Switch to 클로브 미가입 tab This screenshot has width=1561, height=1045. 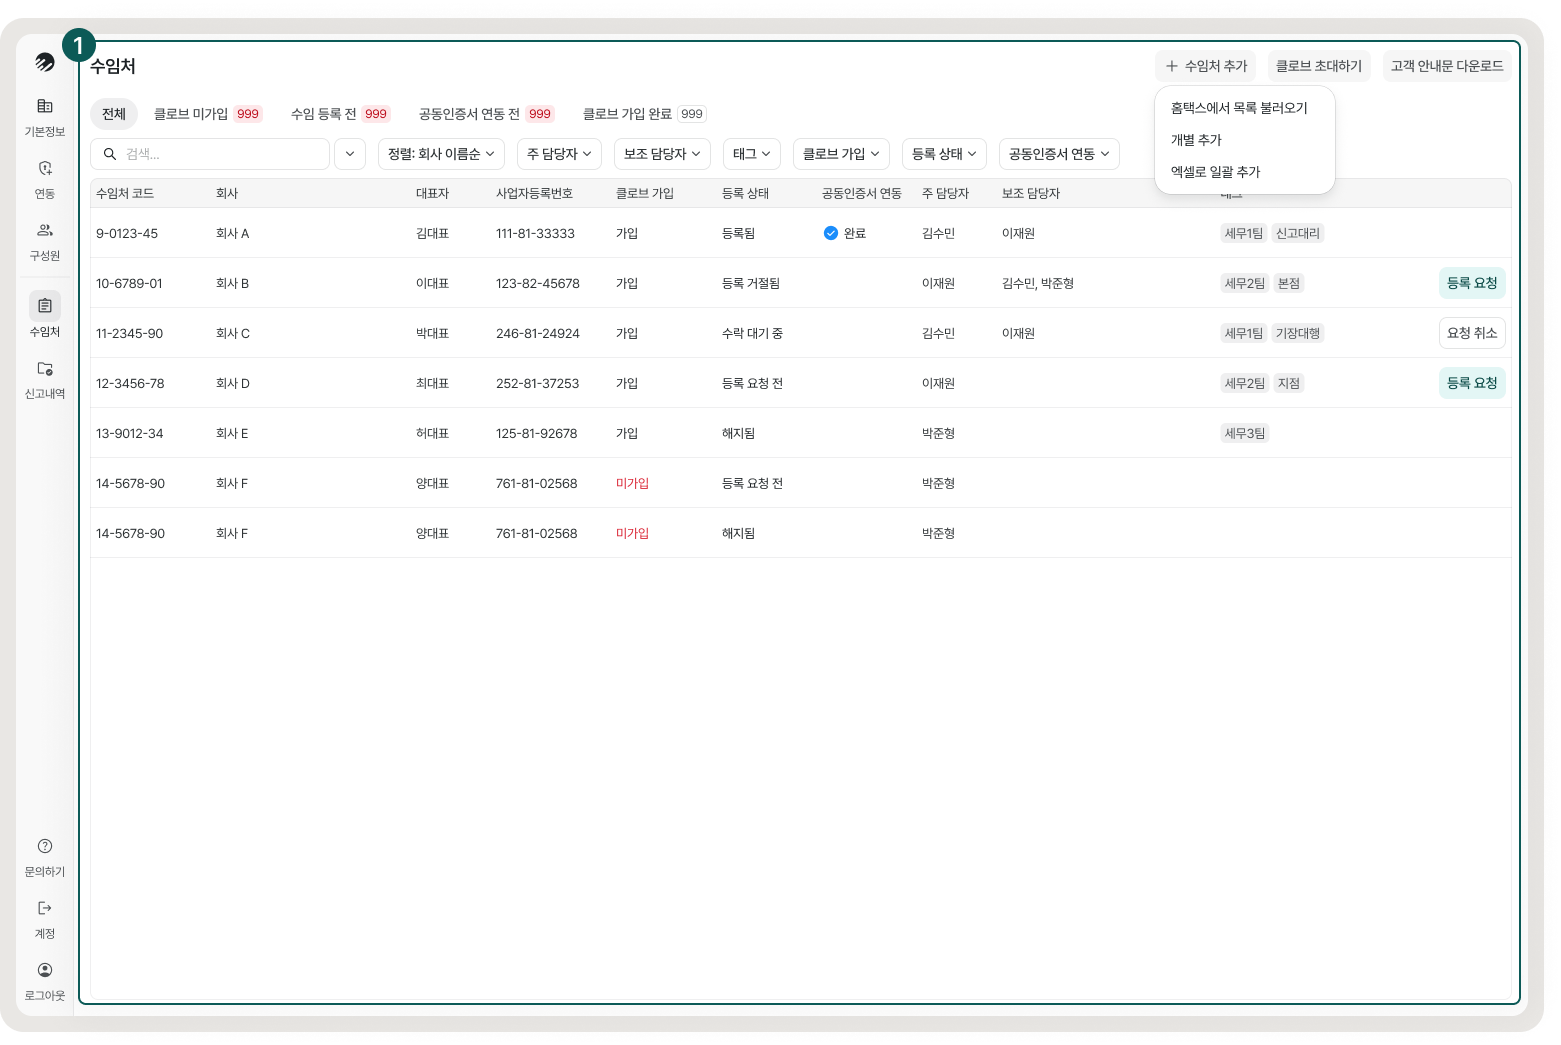[x=206, y=114]
